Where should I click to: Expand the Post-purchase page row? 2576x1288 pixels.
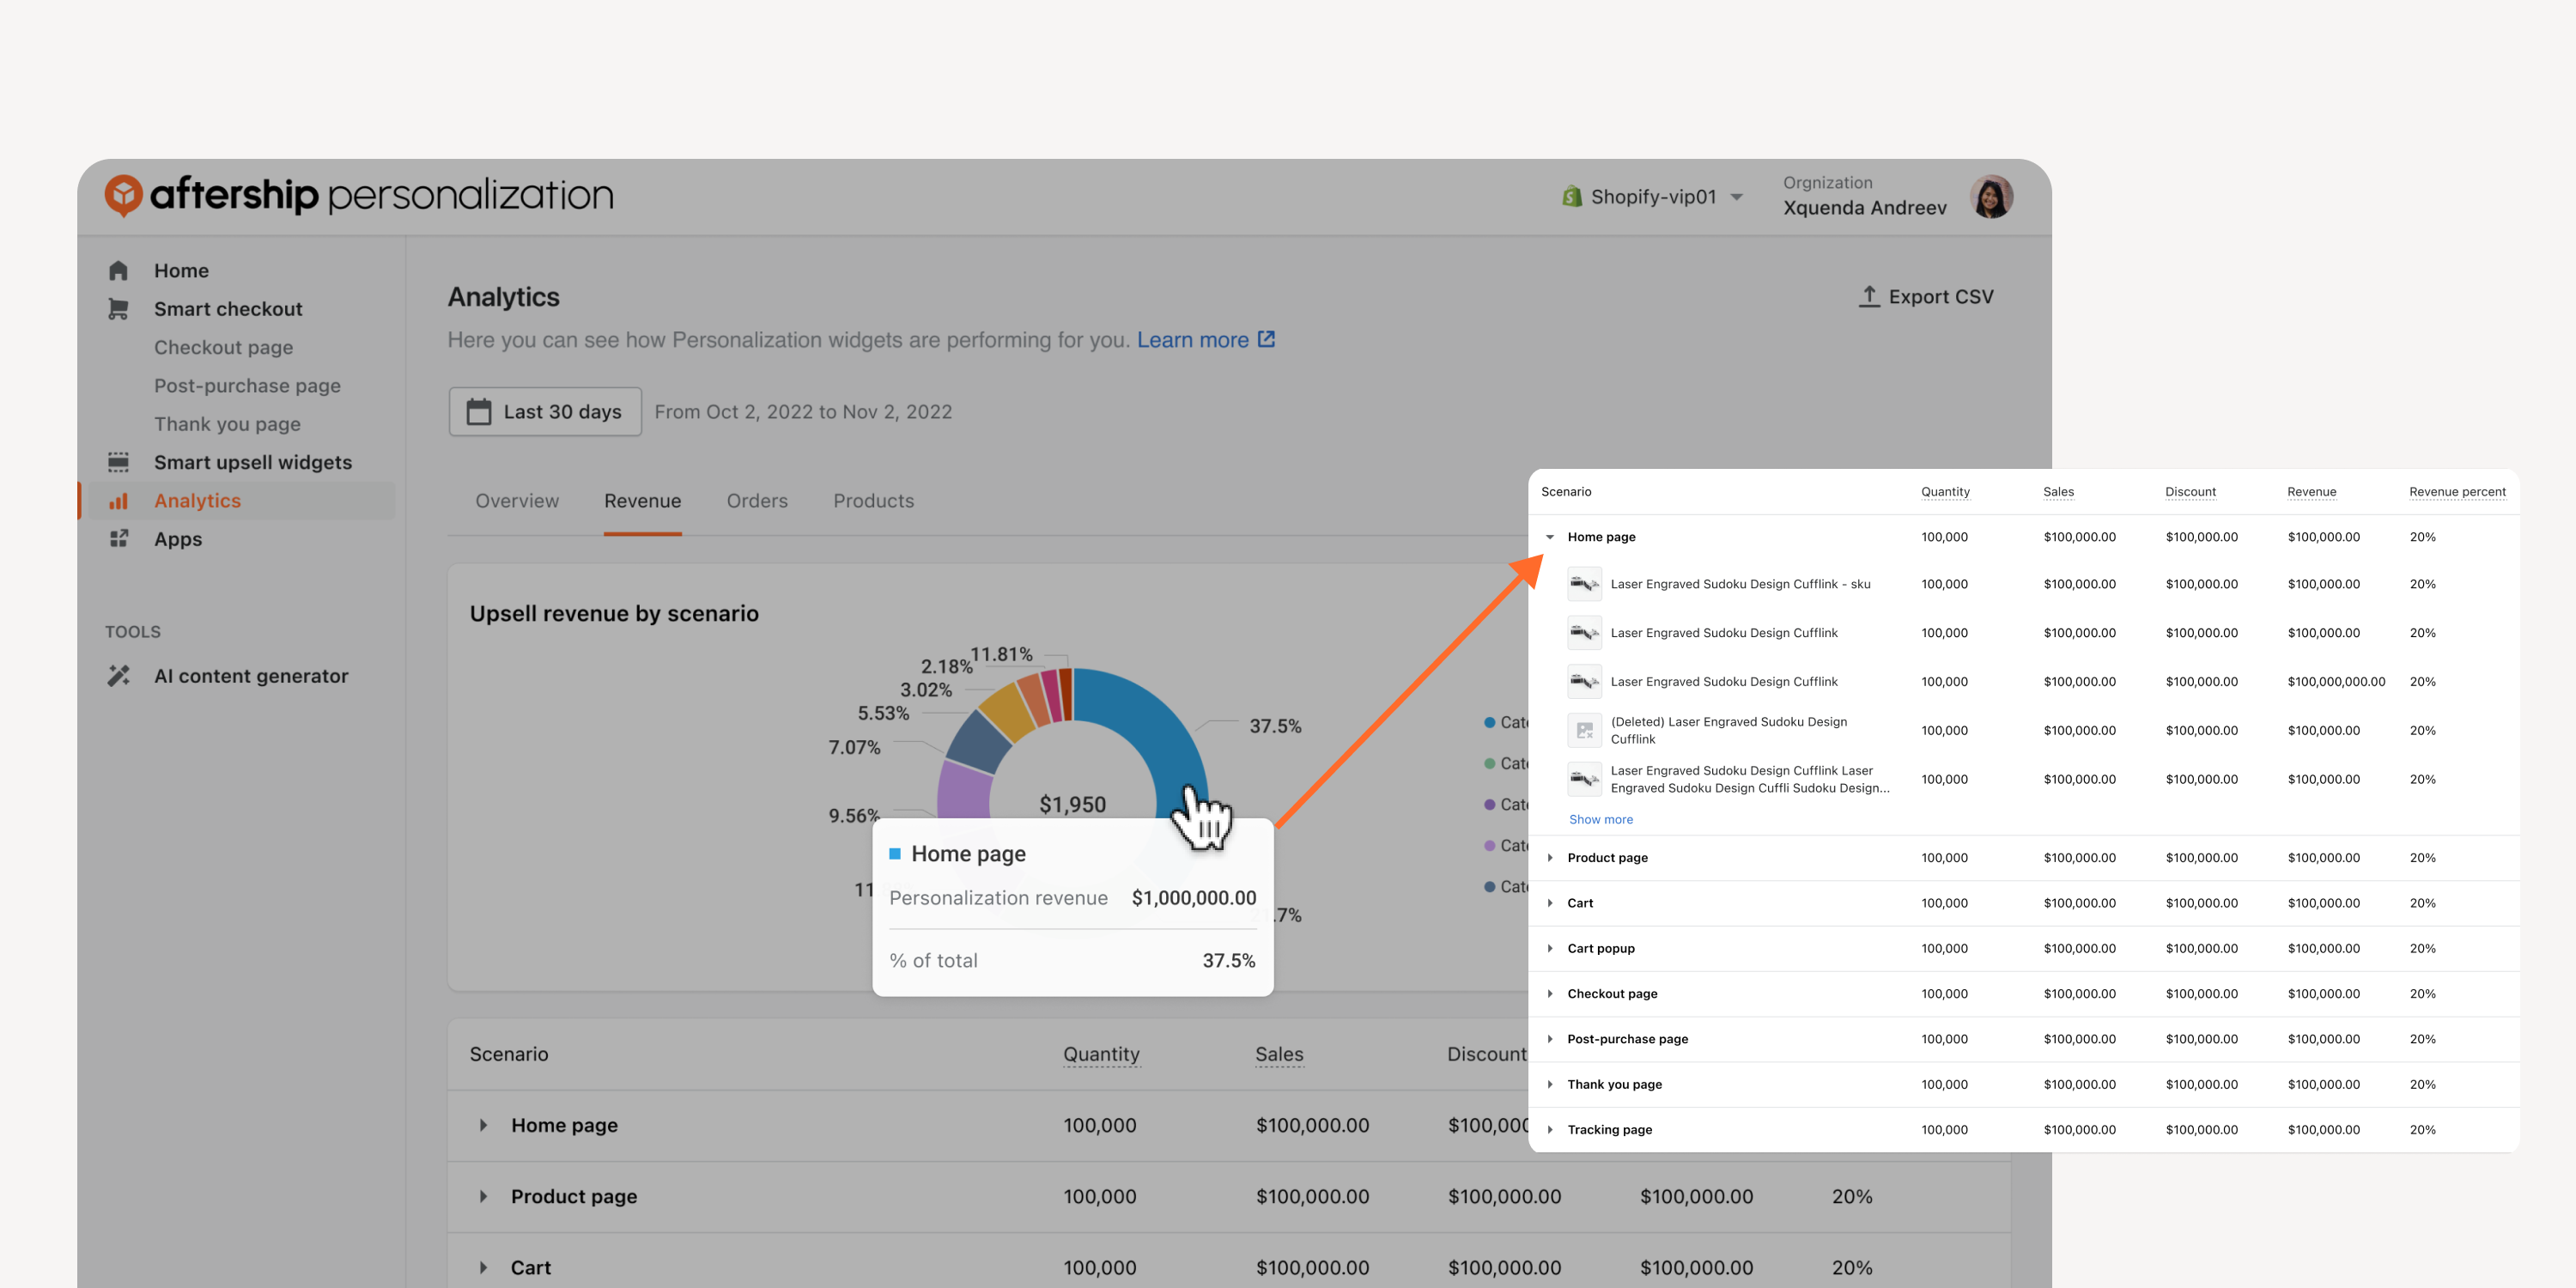pos(1550,1039)
